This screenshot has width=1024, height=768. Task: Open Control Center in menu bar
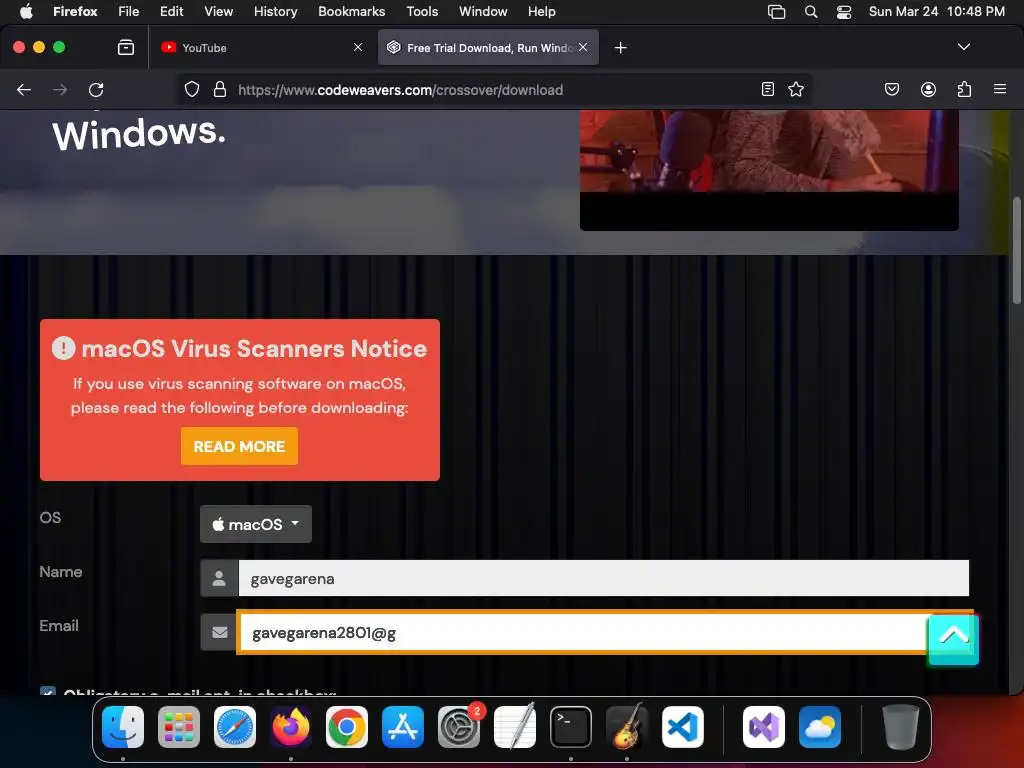tap(844, 11)
